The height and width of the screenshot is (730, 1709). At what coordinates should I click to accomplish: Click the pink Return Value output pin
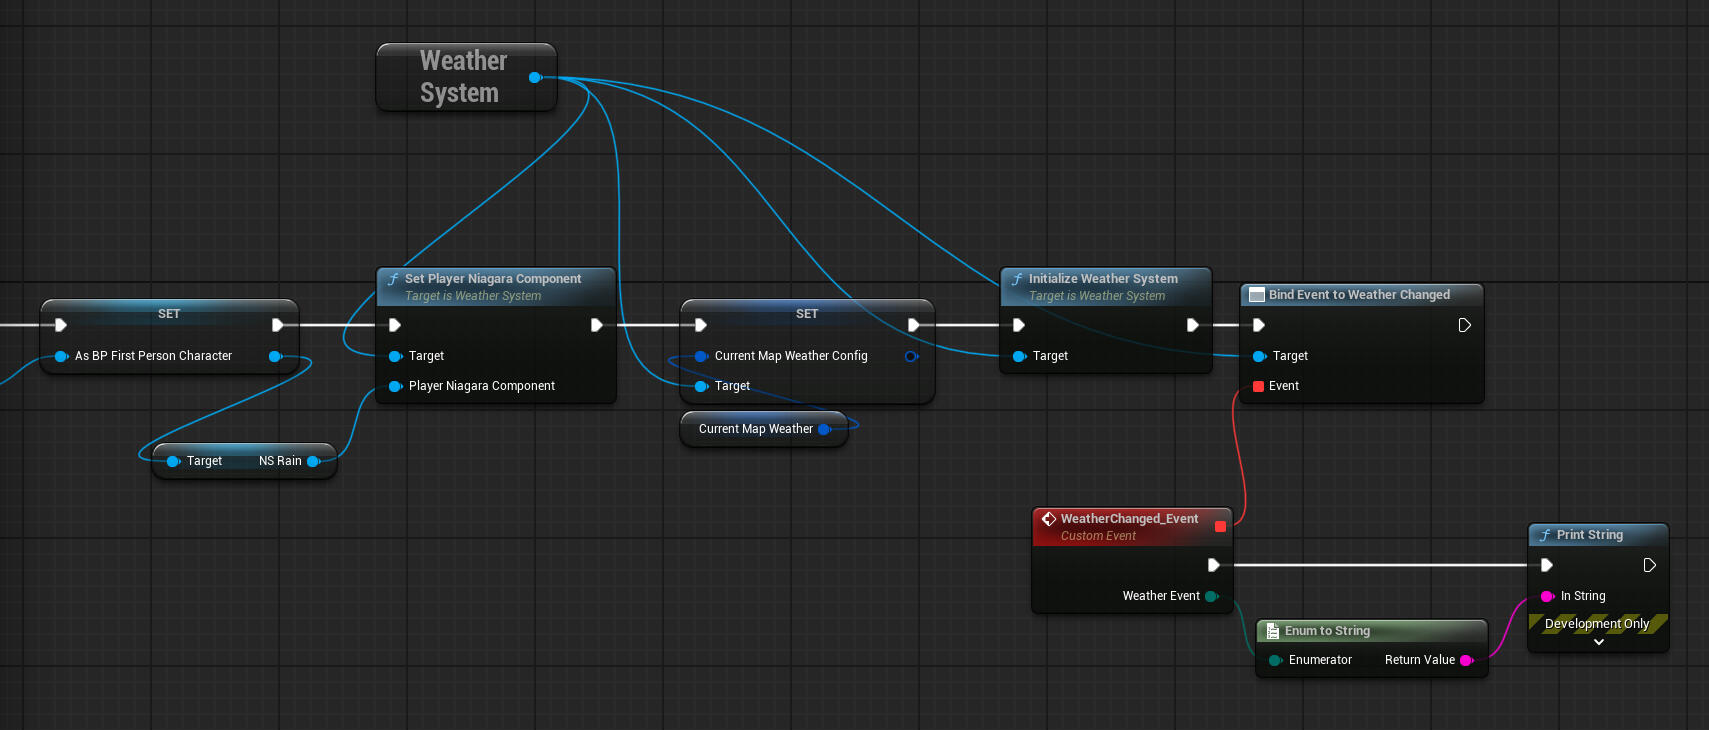point(1466,660)
